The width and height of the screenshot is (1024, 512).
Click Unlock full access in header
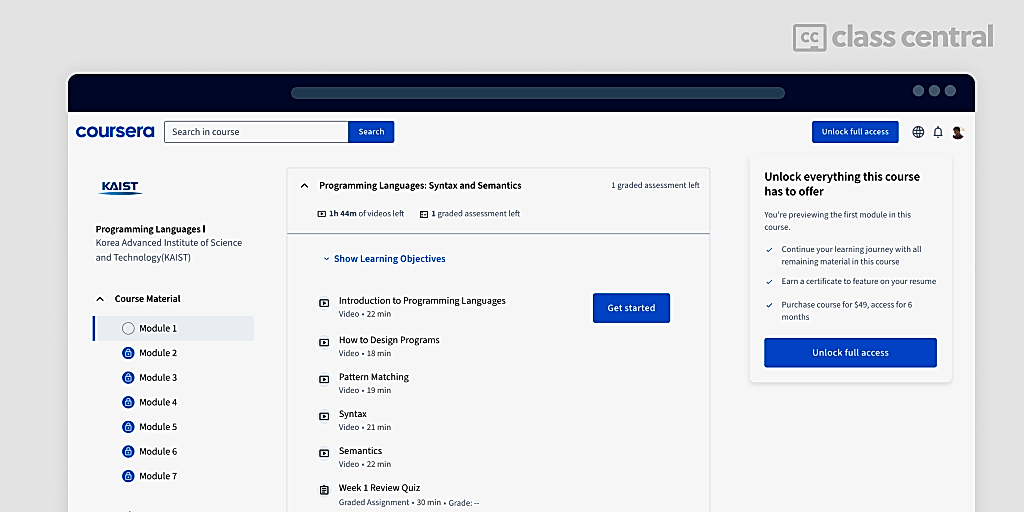tap(855, 132)
